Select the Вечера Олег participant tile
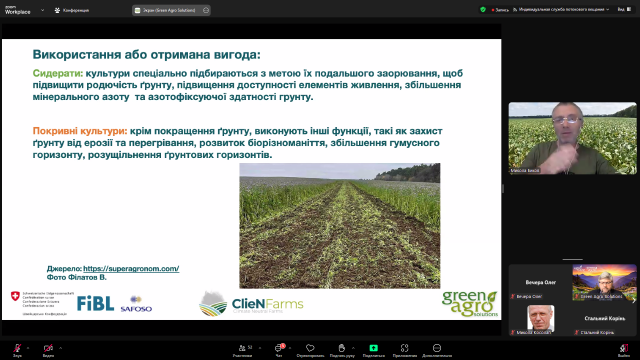 click(540, 282)
